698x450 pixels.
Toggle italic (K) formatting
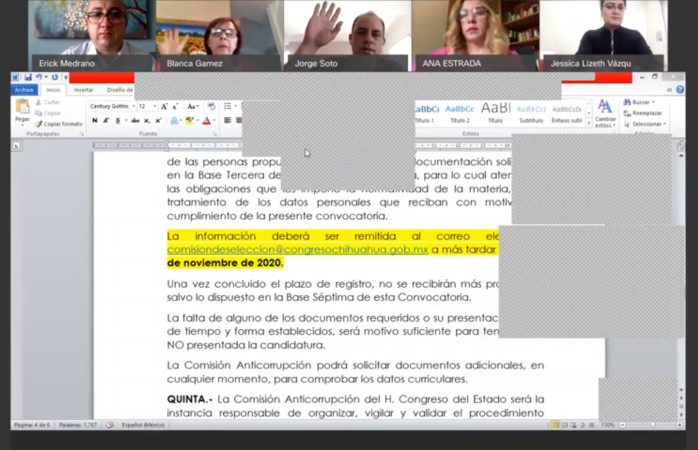106,121
